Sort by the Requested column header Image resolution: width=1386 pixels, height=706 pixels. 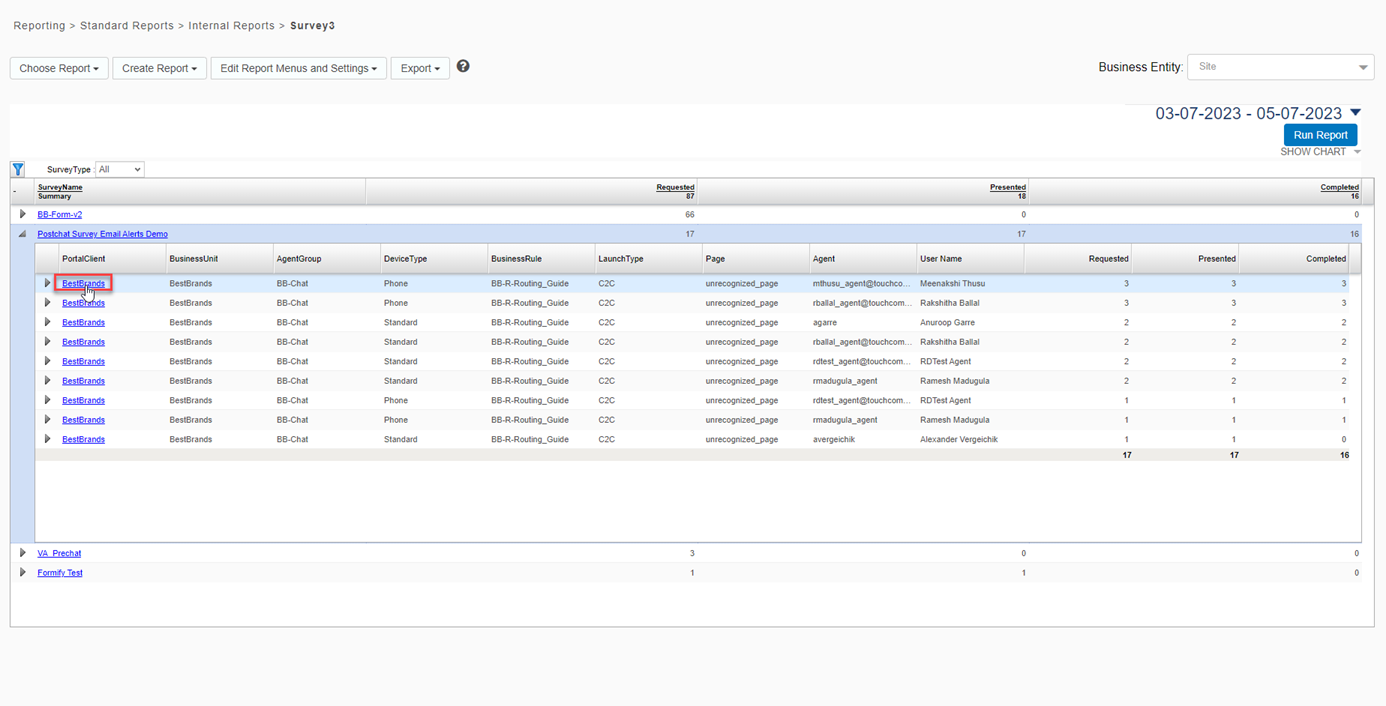click(675, 187)
